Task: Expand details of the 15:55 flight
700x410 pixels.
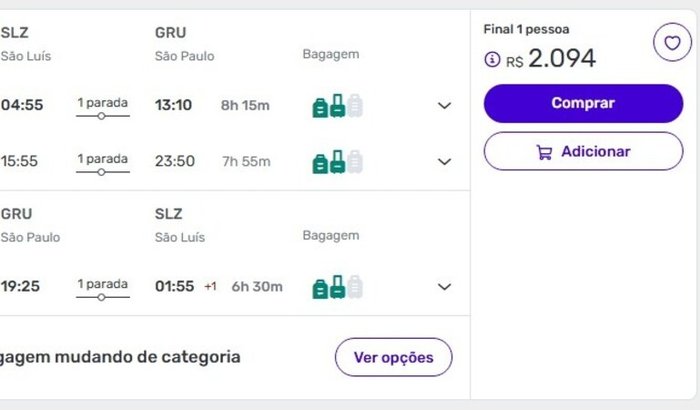Action: pos(445,161)
